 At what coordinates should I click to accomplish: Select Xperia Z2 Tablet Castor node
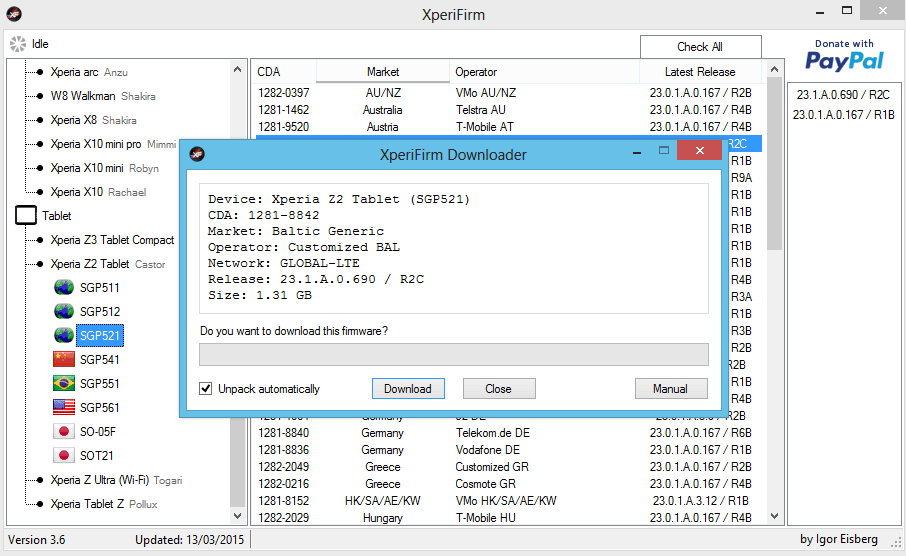(x=107, y=264)
